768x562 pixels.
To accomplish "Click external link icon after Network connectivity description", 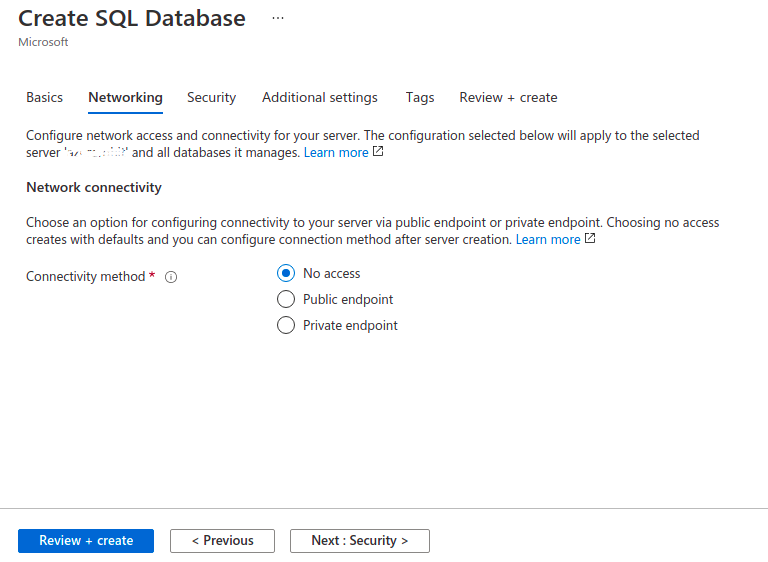I will click(590, 239).
